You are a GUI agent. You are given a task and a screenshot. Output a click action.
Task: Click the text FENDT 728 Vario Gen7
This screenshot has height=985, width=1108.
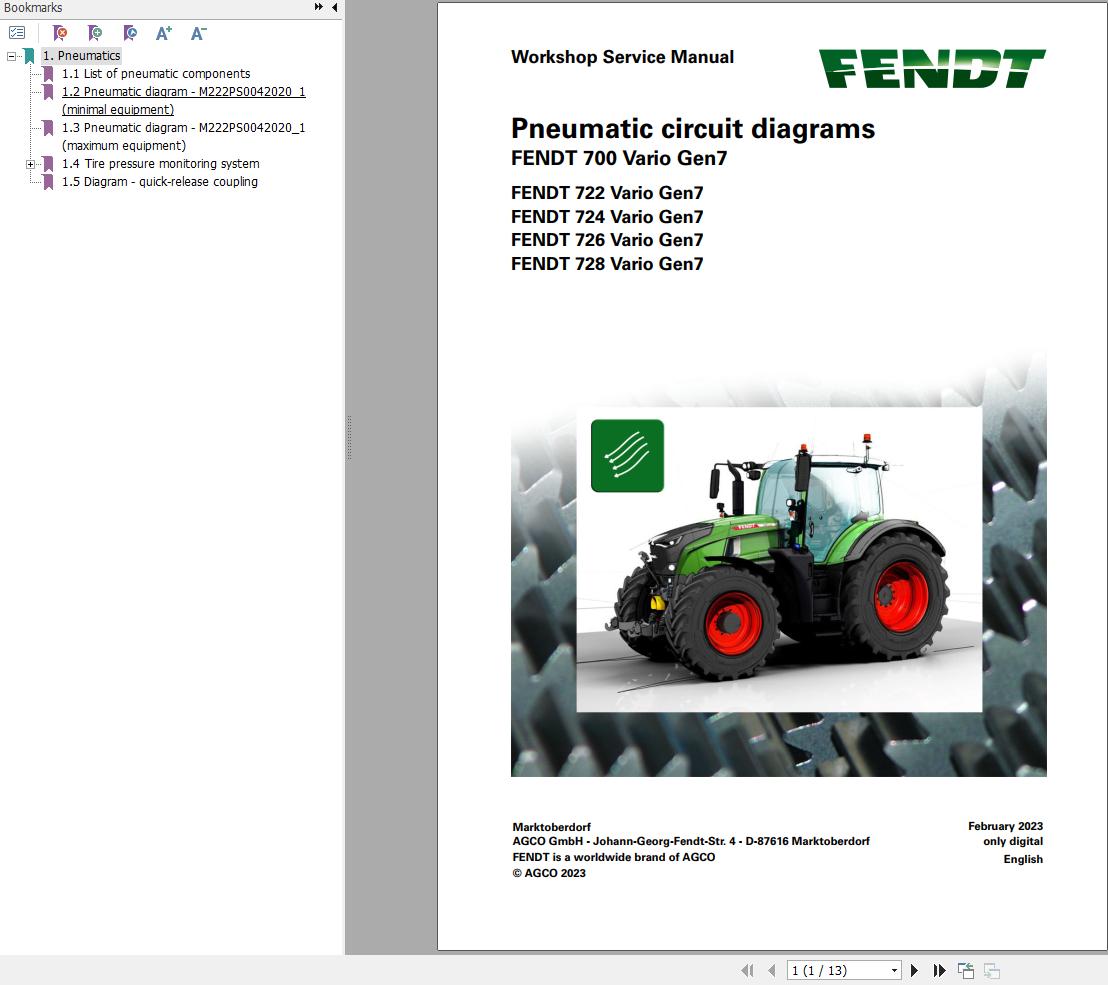click(x=607, y=264)
